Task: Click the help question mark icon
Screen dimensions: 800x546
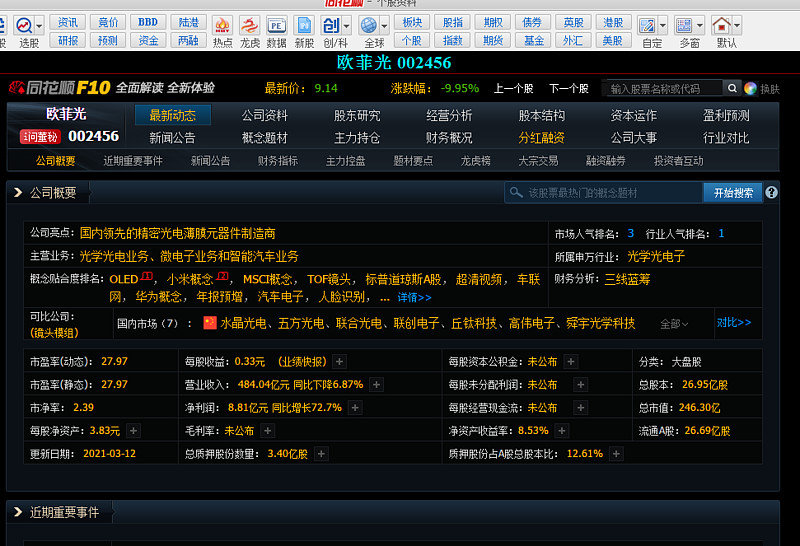Action: (771, 192)
